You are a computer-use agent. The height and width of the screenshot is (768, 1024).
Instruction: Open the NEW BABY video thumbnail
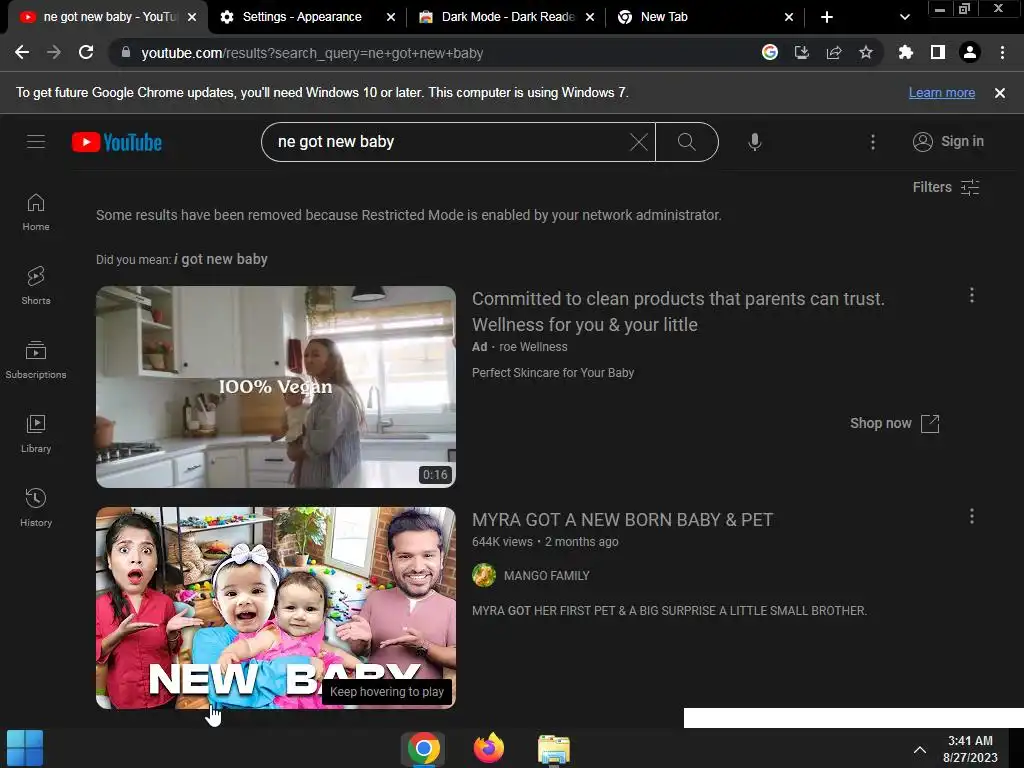pyautogui.click(x=276, y=608)
